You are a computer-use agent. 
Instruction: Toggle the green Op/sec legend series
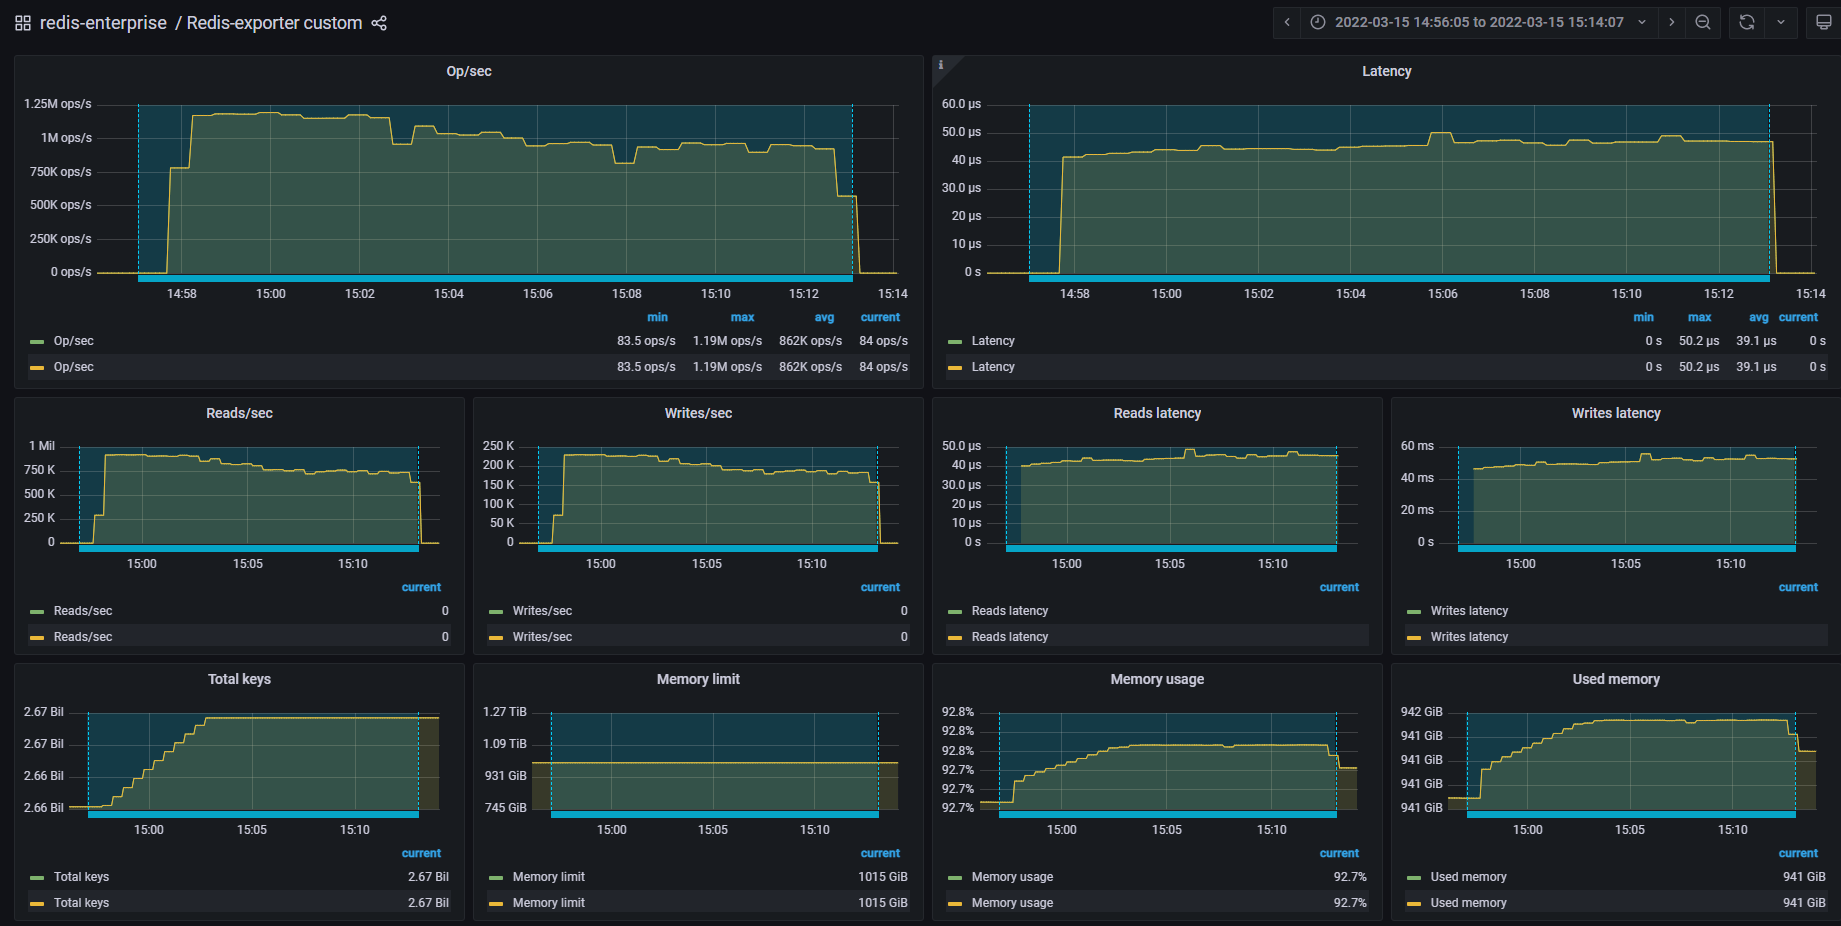[73, 341]
